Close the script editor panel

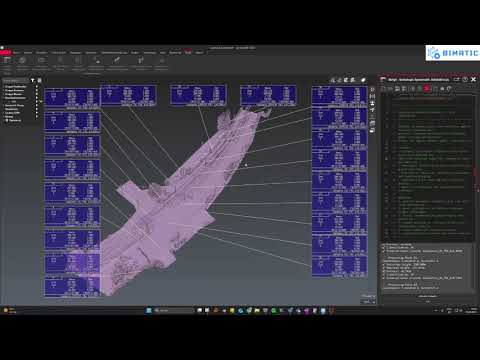tap(473, 79)
